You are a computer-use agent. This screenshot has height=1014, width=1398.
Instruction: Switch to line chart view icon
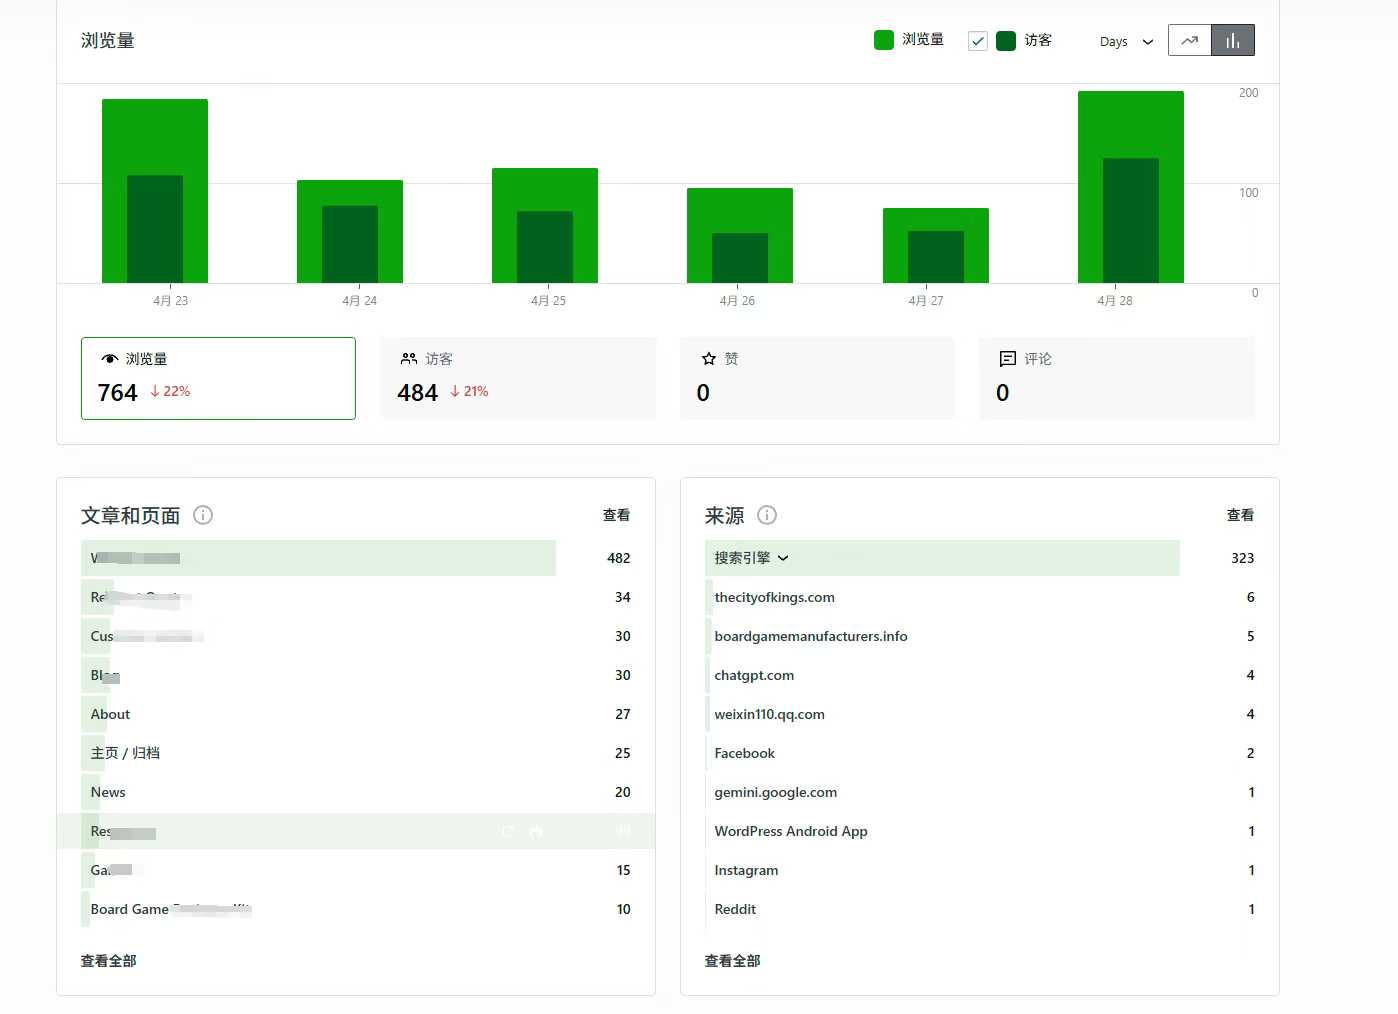point(1189,41)
